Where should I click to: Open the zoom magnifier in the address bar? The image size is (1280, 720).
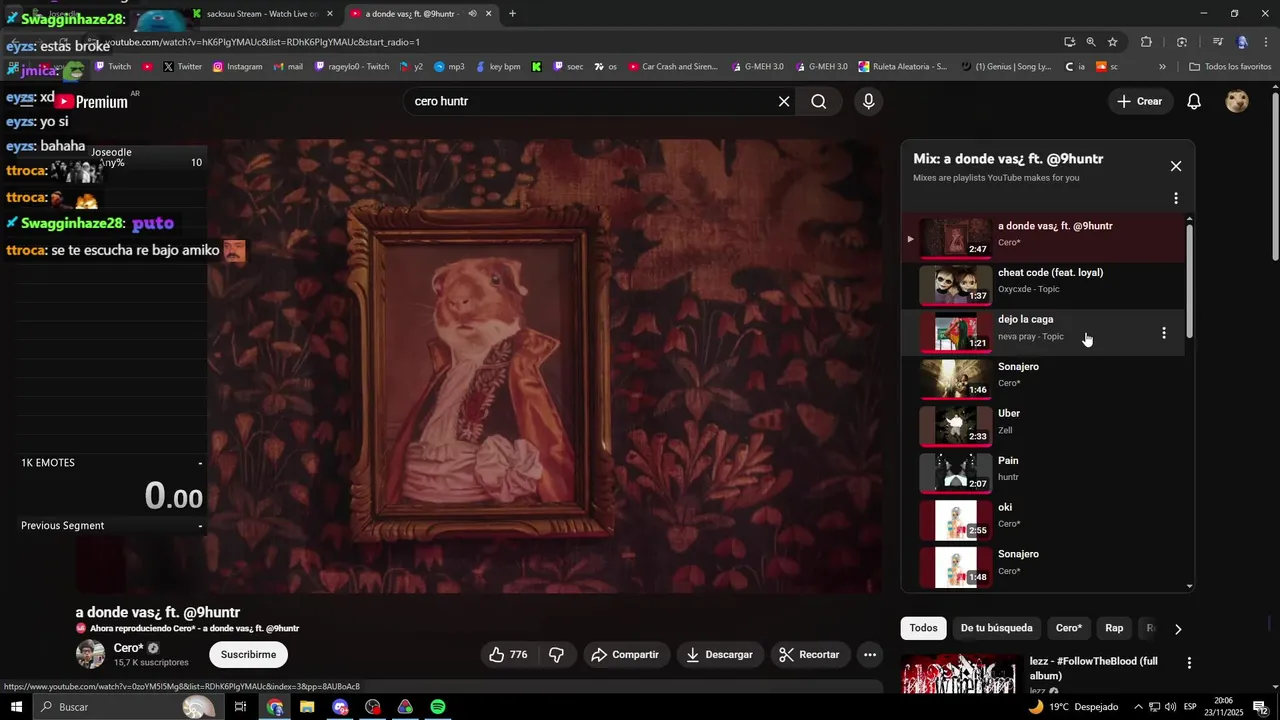pyautogui.click(x=1091, y=42)
